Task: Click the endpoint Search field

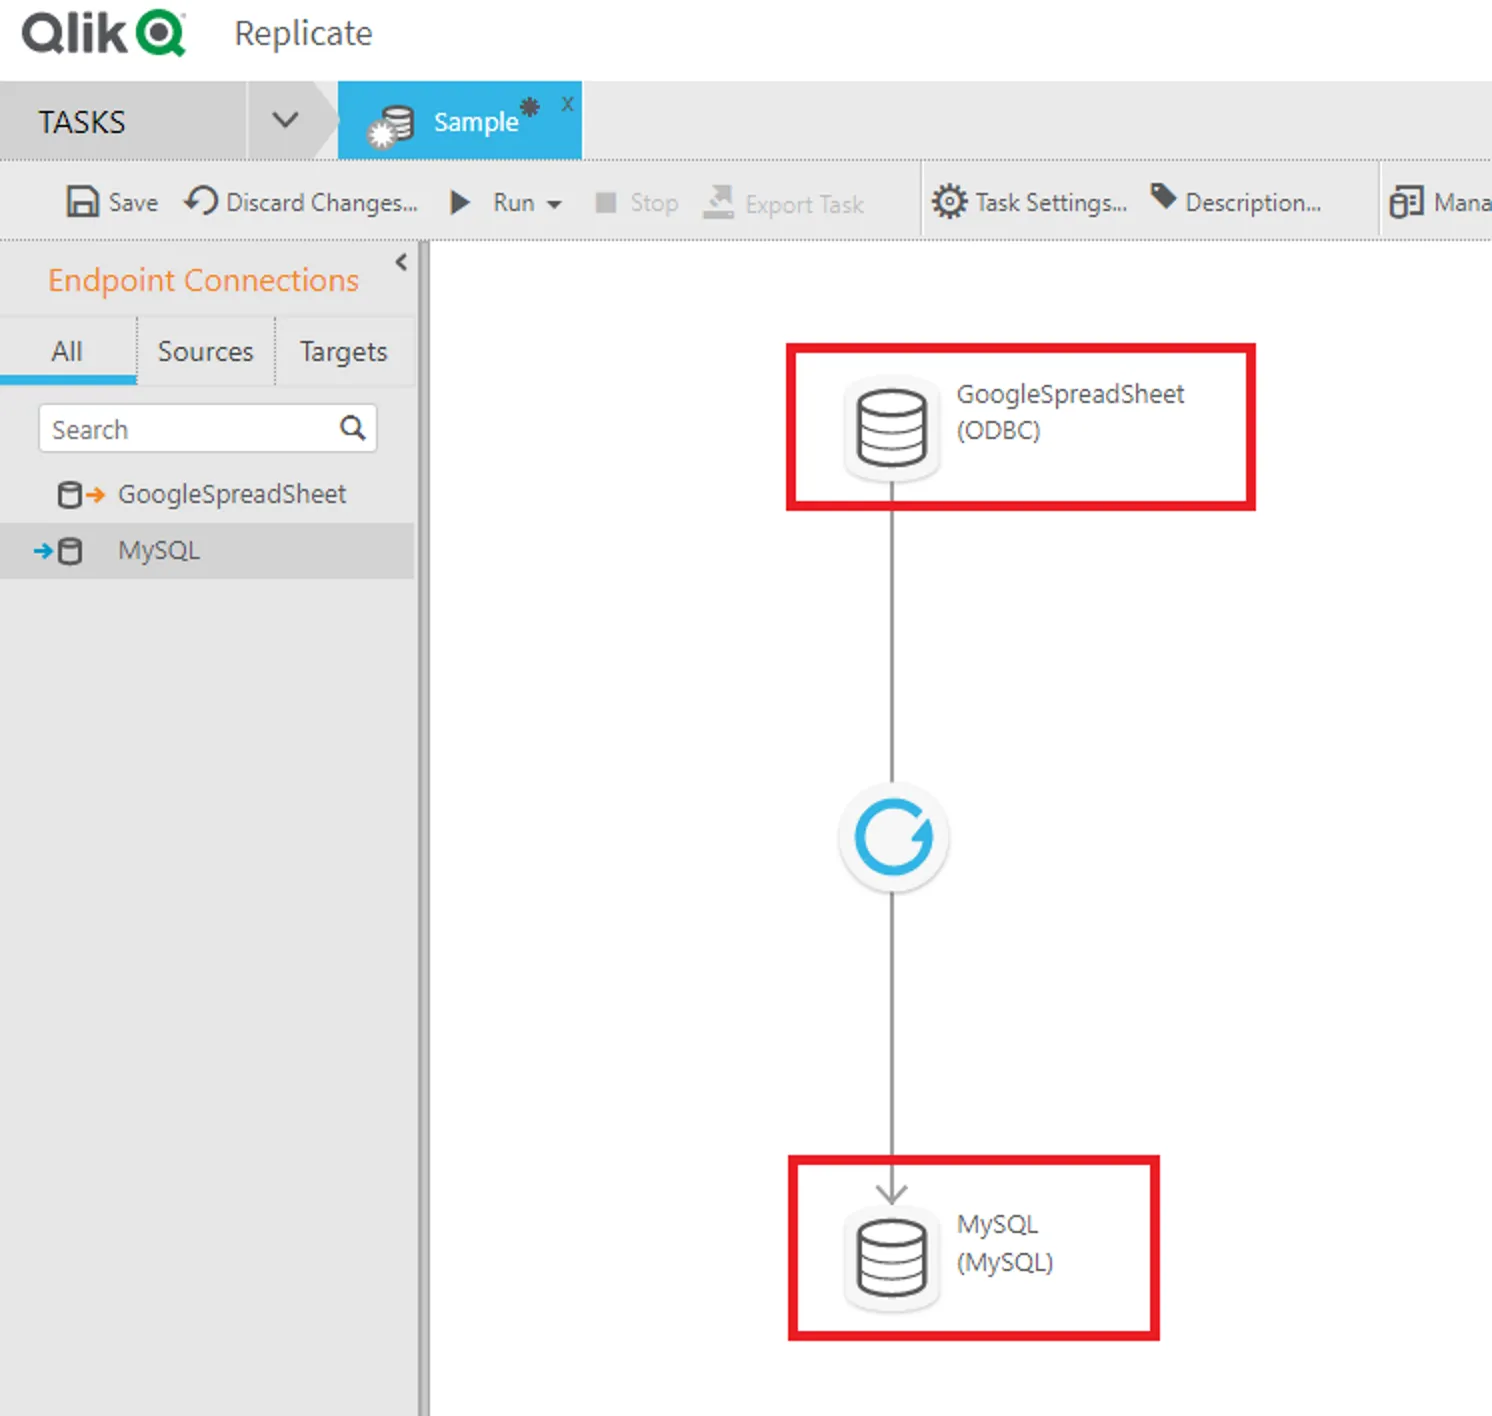Action: point(190,429)
